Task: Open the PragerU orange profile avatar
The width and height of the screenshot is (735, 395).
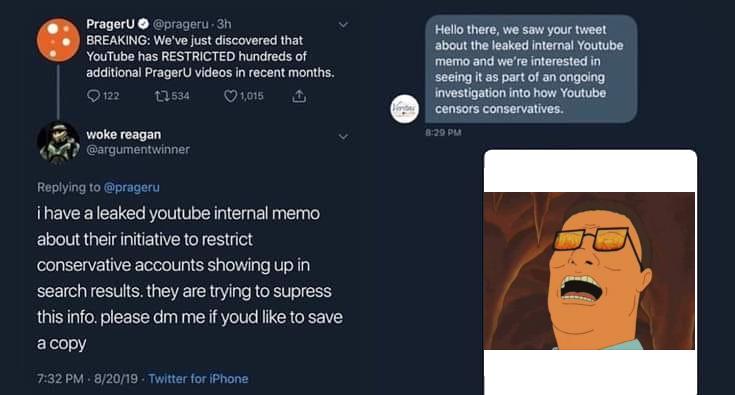Action: 58,40
